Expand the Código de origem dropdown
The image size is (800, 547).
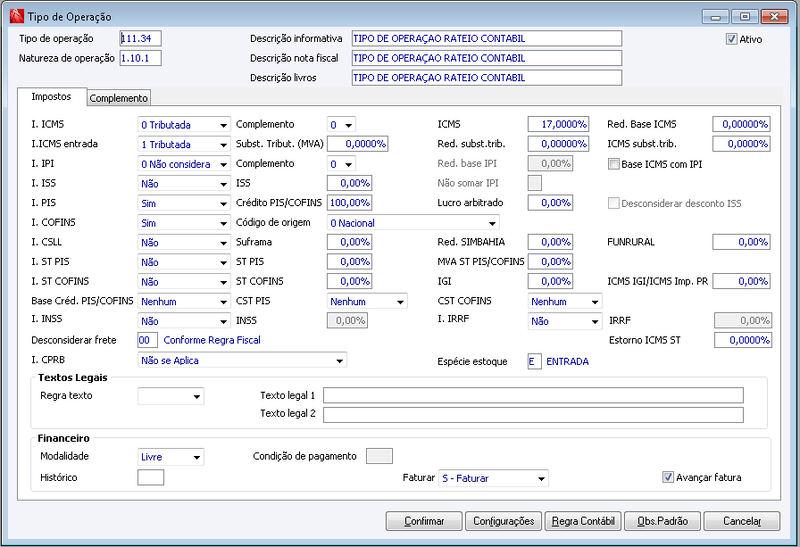point(413,223)
